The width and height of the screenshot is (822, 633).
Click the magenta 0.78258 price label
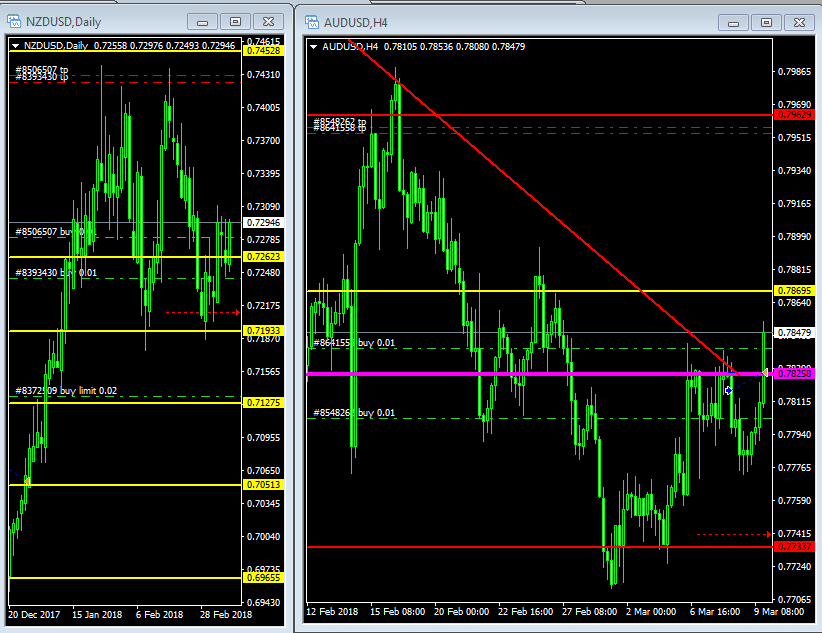coord(794,374)
